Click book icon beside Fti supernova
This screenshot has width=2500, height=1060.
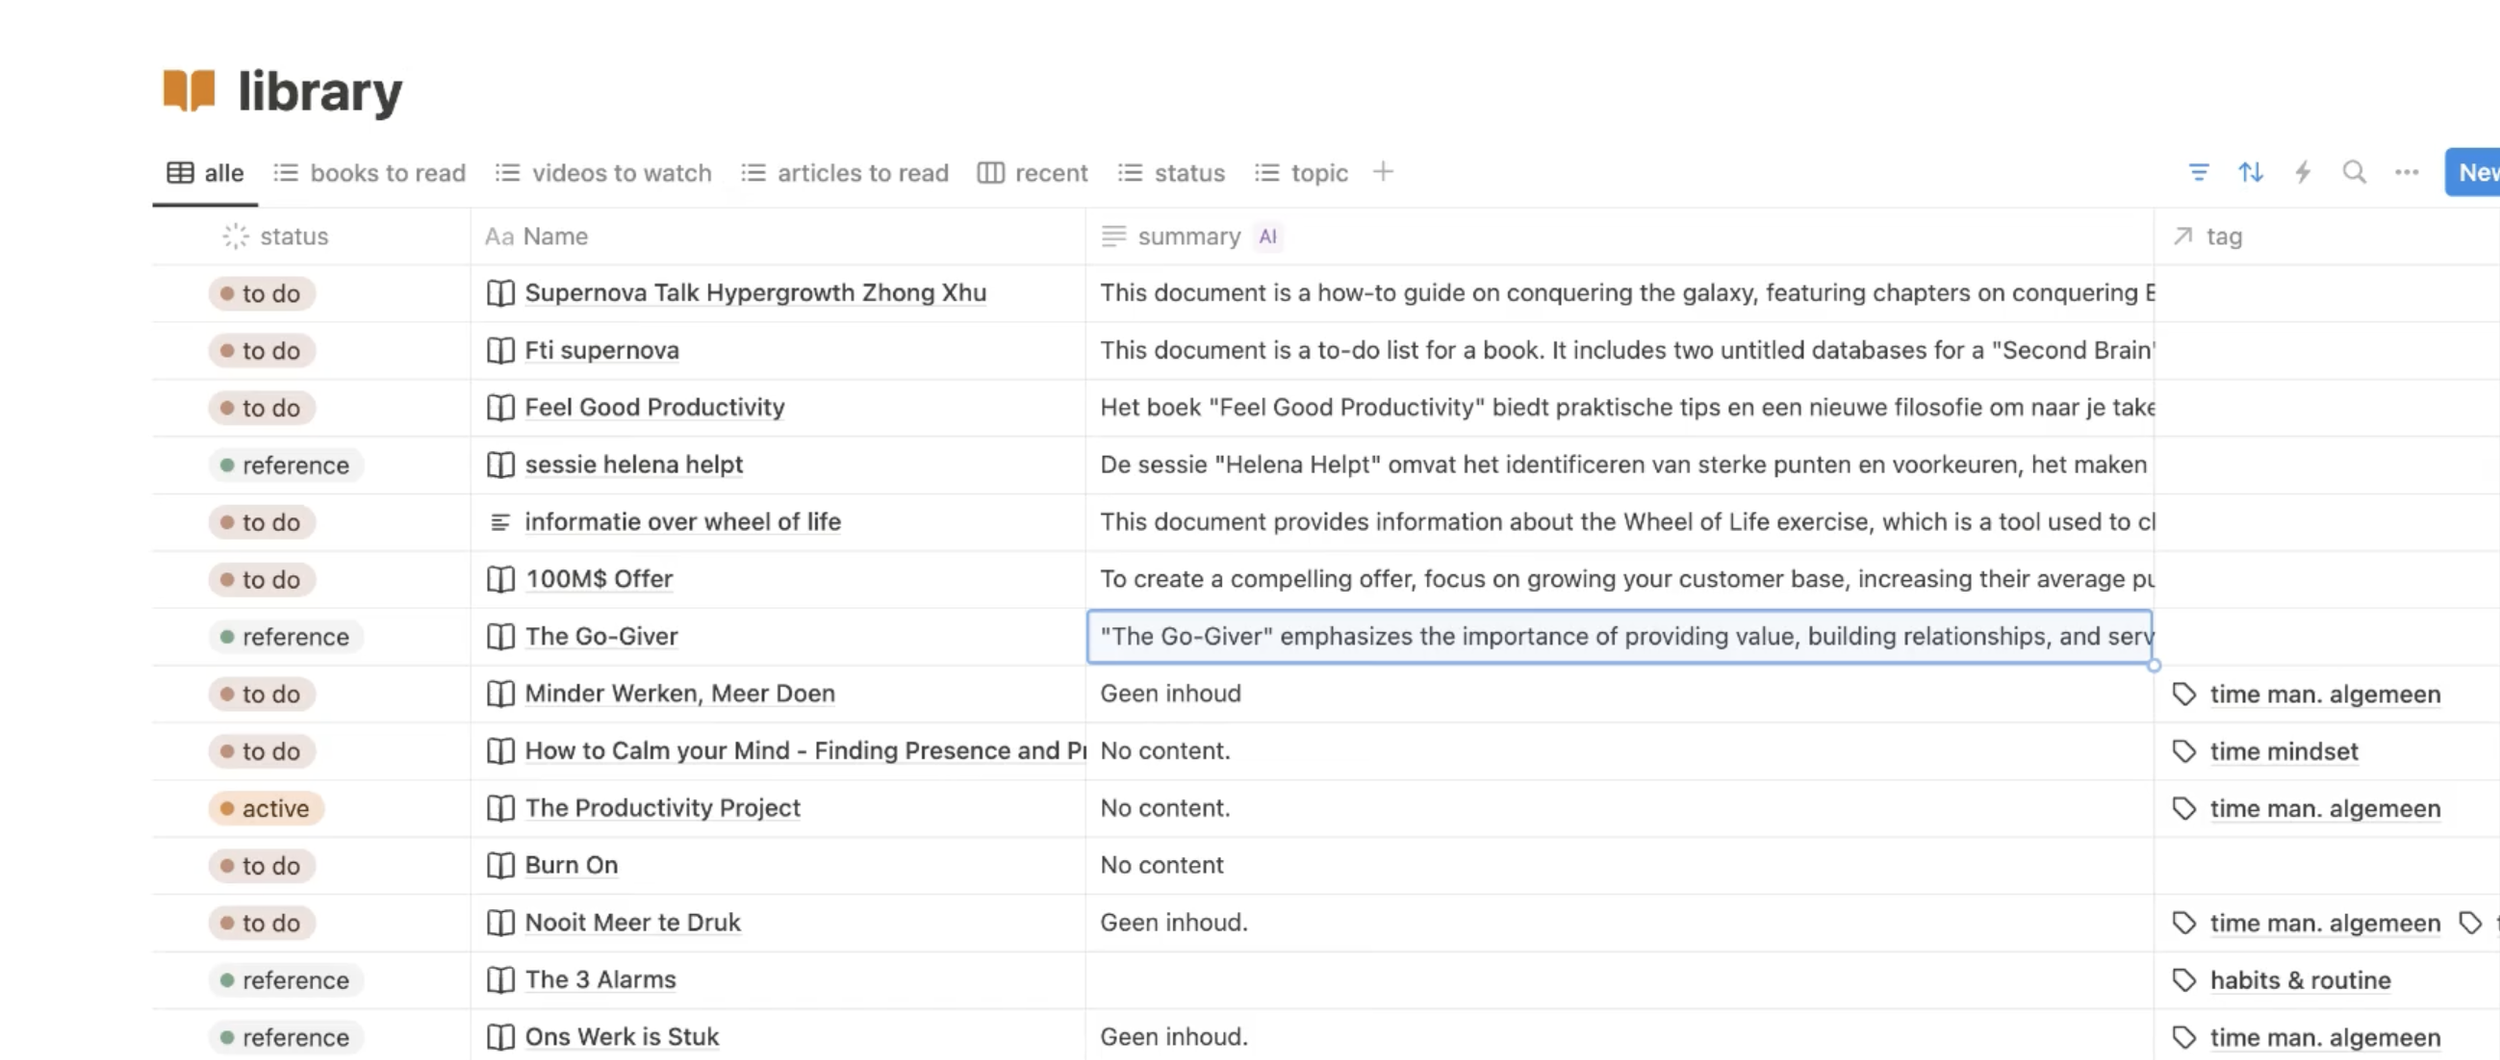500,350
